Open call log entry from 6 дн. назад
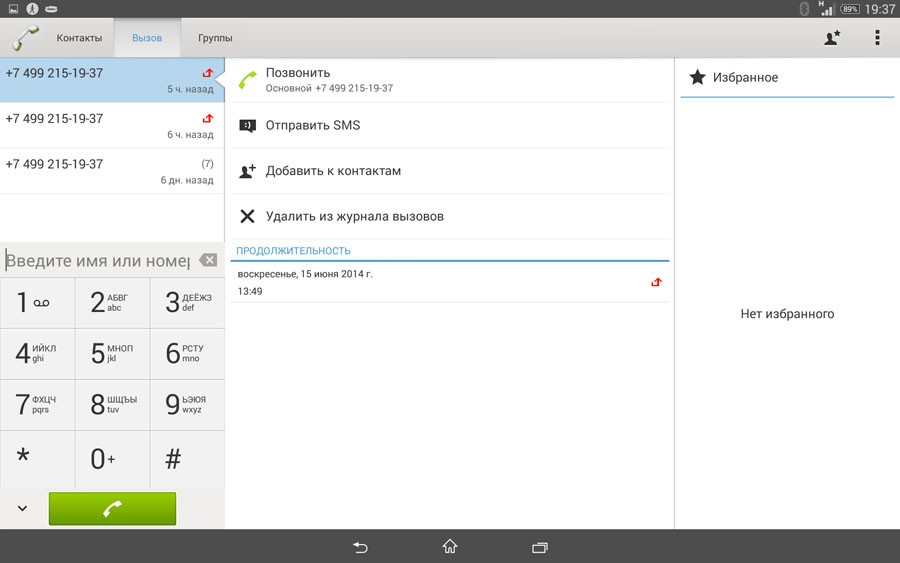Viewport: 900px width, 563px height. pos(112,171)
